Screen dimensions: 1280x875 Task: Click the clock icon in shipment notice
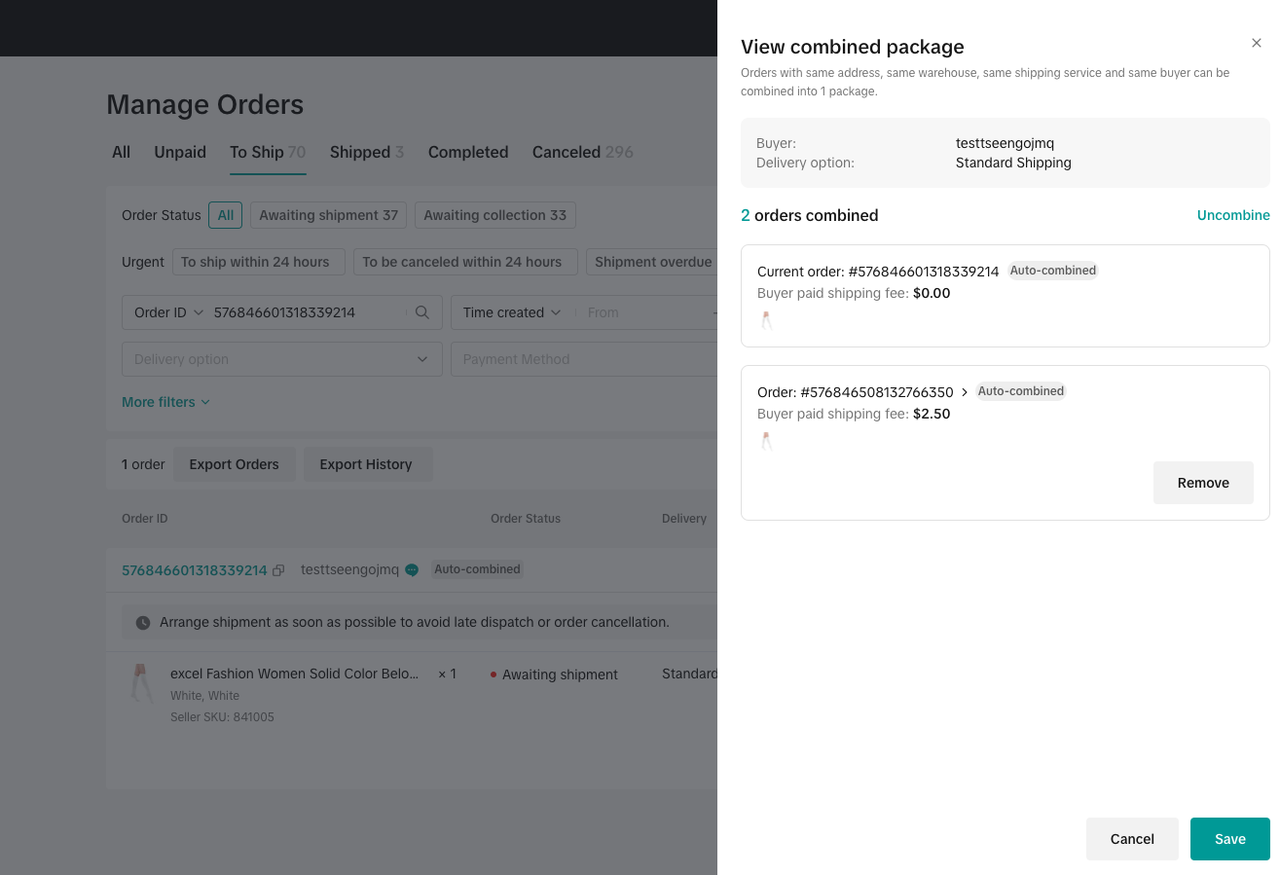coord(143,623)
